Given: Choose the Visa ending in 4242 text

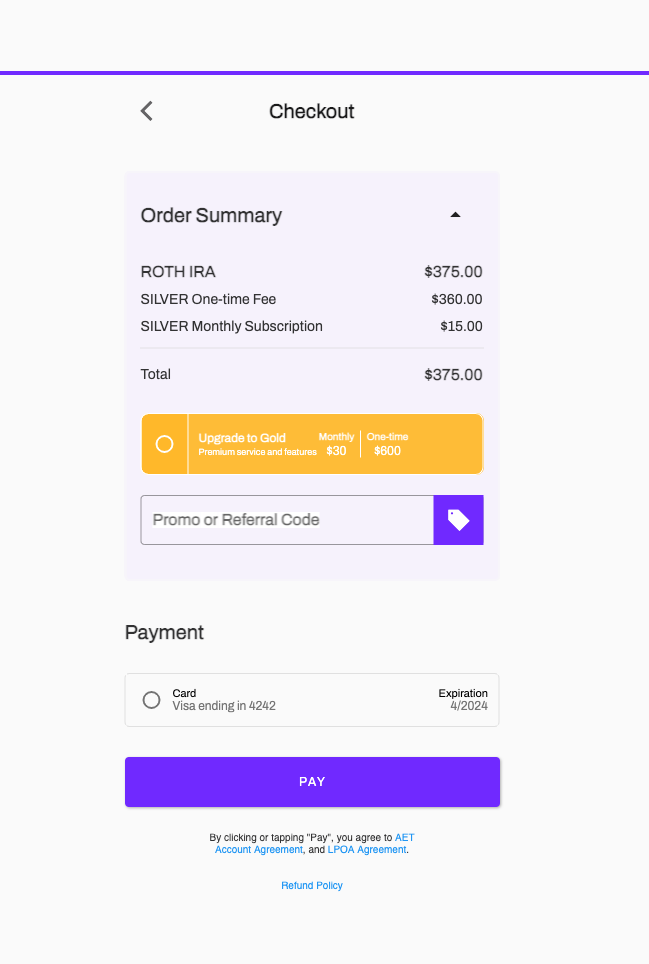Looking at the screenshot, I should point(224,706).
